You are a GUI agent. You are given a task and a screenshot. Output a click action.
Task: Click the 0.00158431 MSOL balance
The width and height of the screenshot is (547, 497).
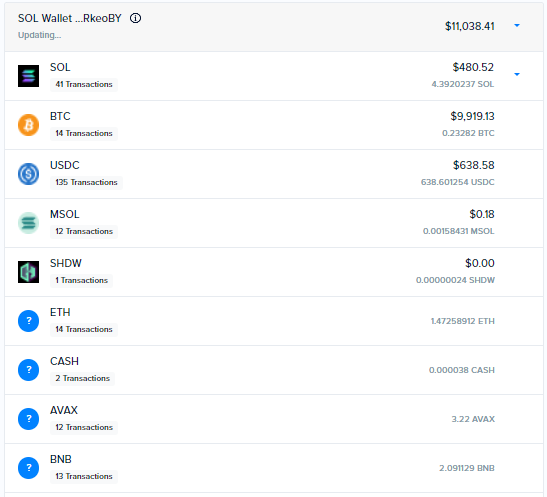458,231
